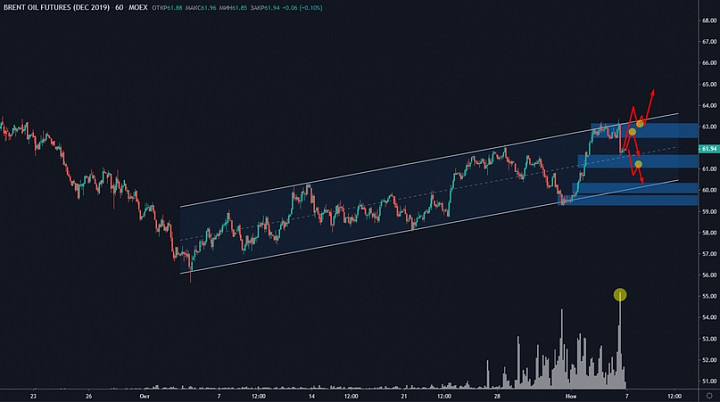Image resolution: width=720 pixels, height=402 pixels.
Task: Click the 58.00 price axis label
Action: pos(709,233)
